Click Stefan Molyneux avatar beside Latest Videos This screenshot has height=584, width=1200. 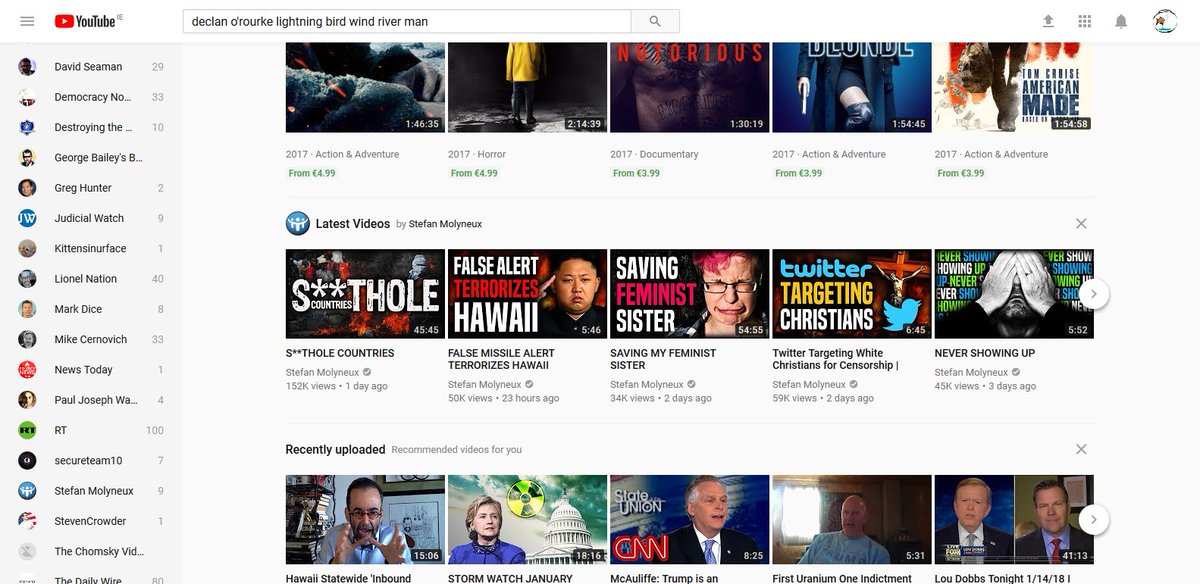[297, 223]
